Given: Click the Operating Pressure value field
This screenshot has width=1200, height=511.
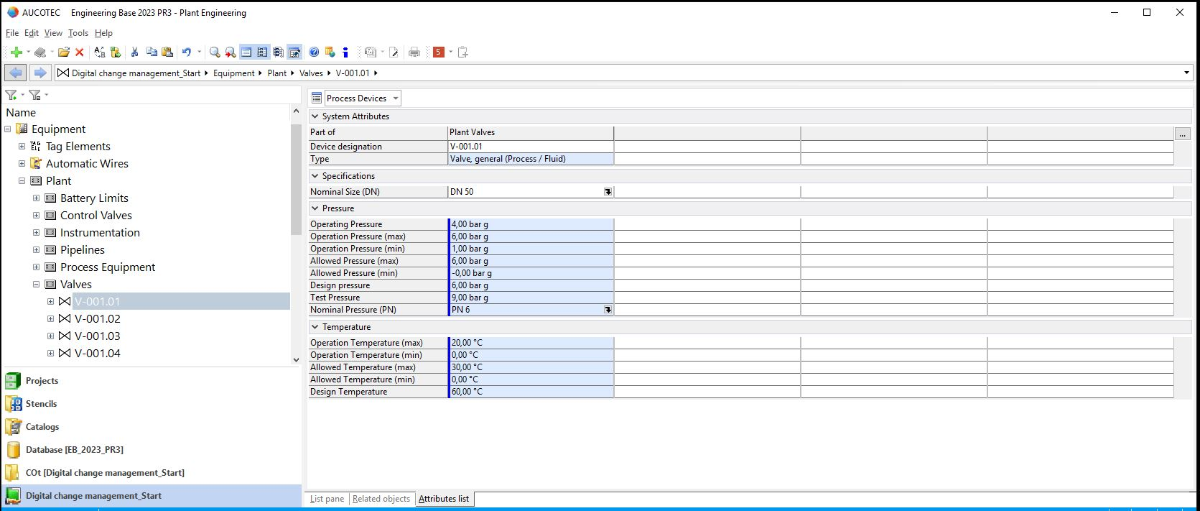Looking at the screenshot, I should (x=530, y=224).
